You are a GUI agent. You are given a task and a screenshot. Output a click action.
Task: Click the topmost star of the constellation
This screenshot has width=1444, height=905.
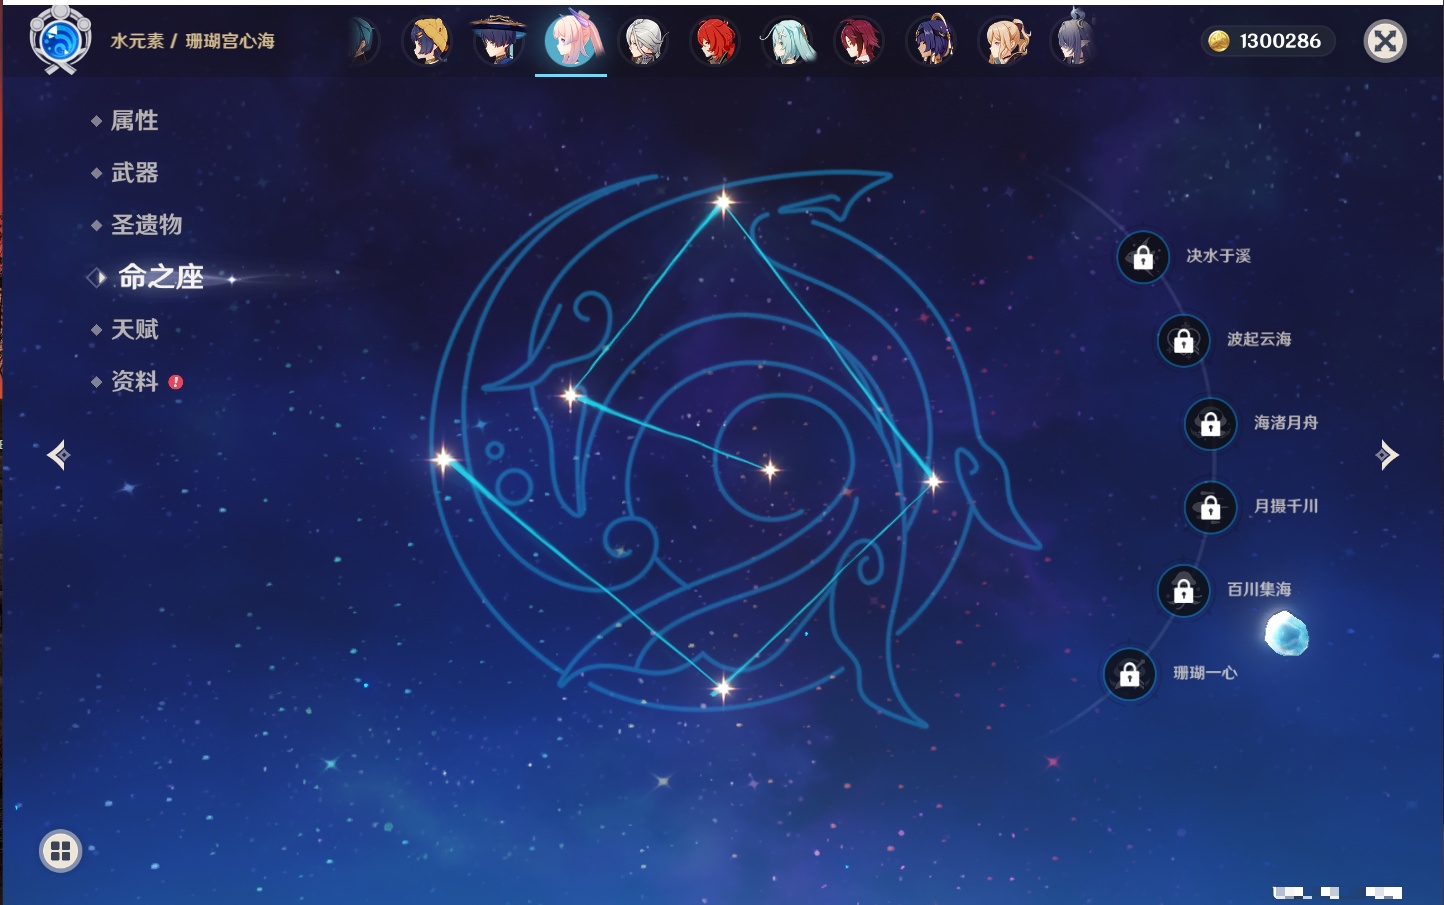click(x=723, y=202)
